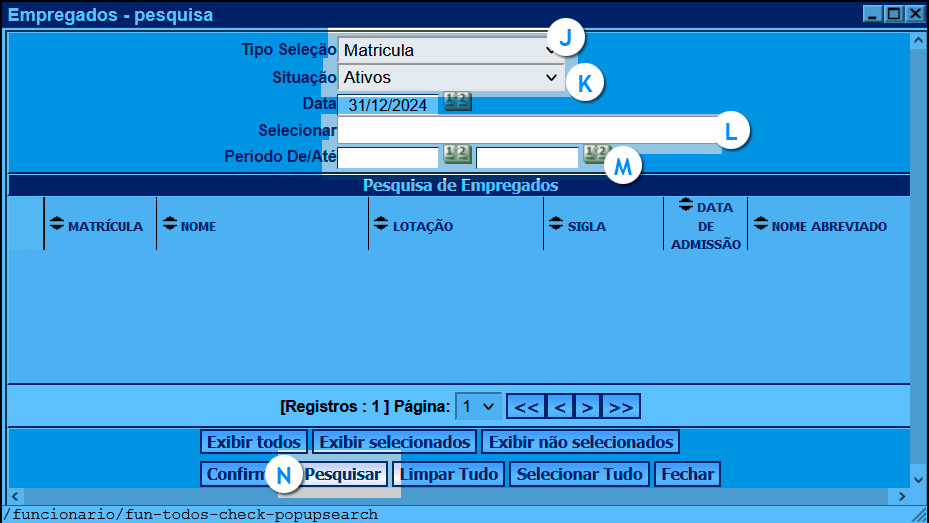The width and height of the screenshot is (929, 523).
Task: Click the horizontal scrollbar left arrow
Action: coord(15,496)
